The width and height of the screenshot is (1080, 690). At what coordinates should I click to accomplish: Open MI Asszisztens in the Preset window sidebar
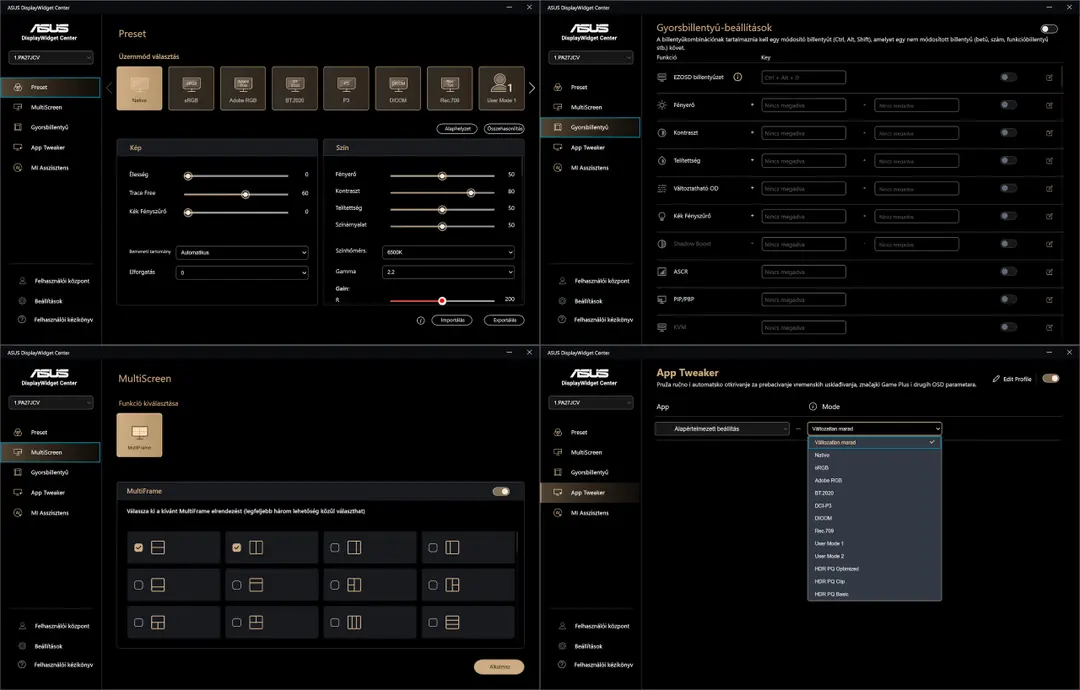50,167
